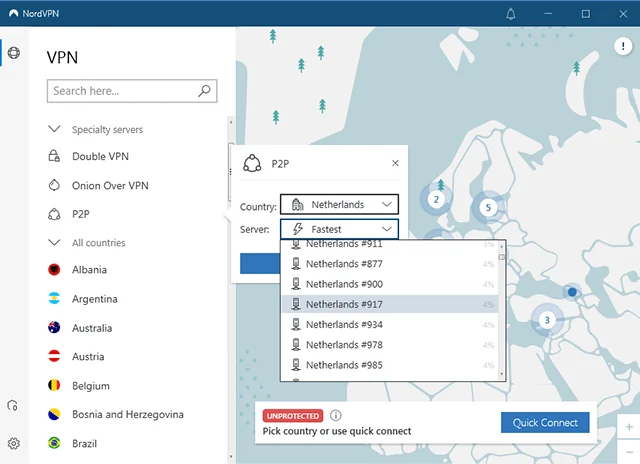
Task: Select Netherlands #985 server
Action: point(390,365)
